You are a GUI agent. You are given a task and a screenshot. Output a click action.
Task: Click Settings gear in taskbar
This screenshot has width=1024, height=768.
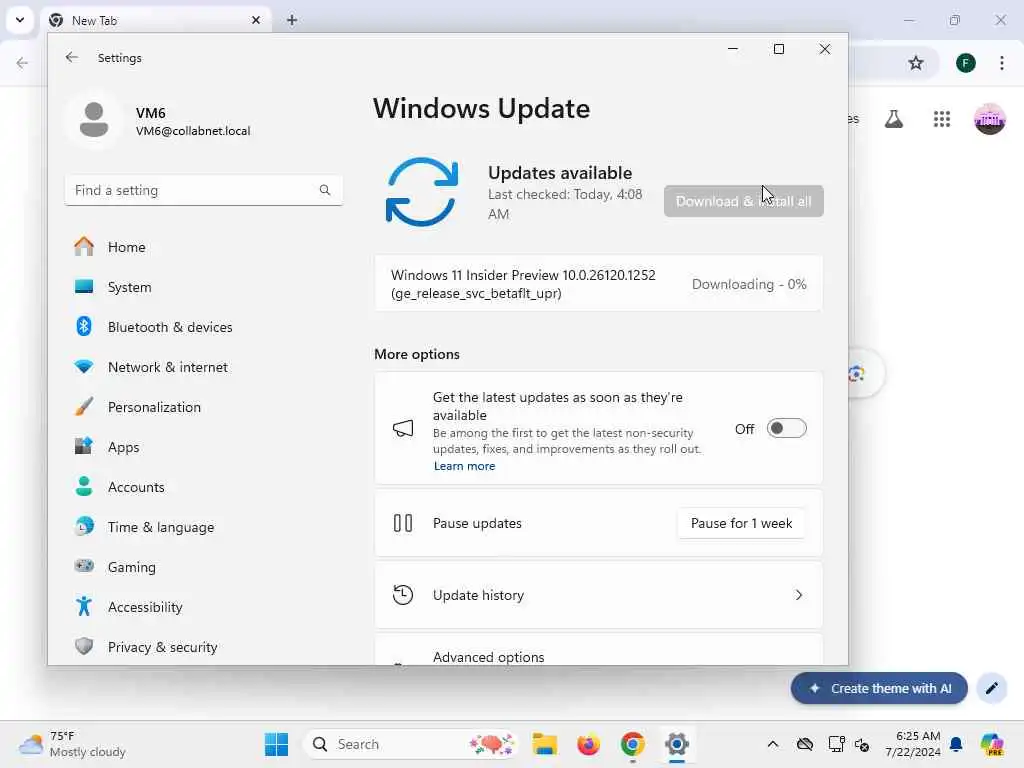[677, 744]
